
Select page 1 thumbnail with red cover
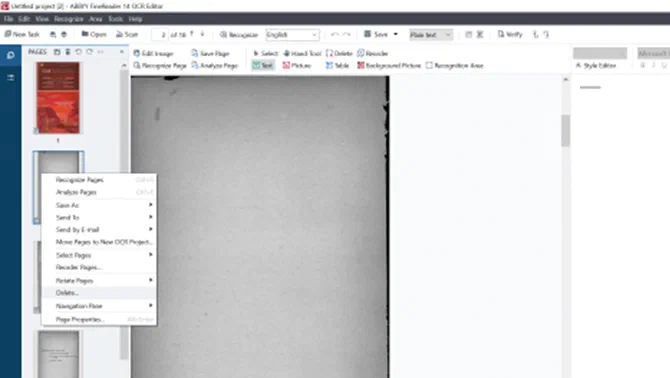pos(58,98)
